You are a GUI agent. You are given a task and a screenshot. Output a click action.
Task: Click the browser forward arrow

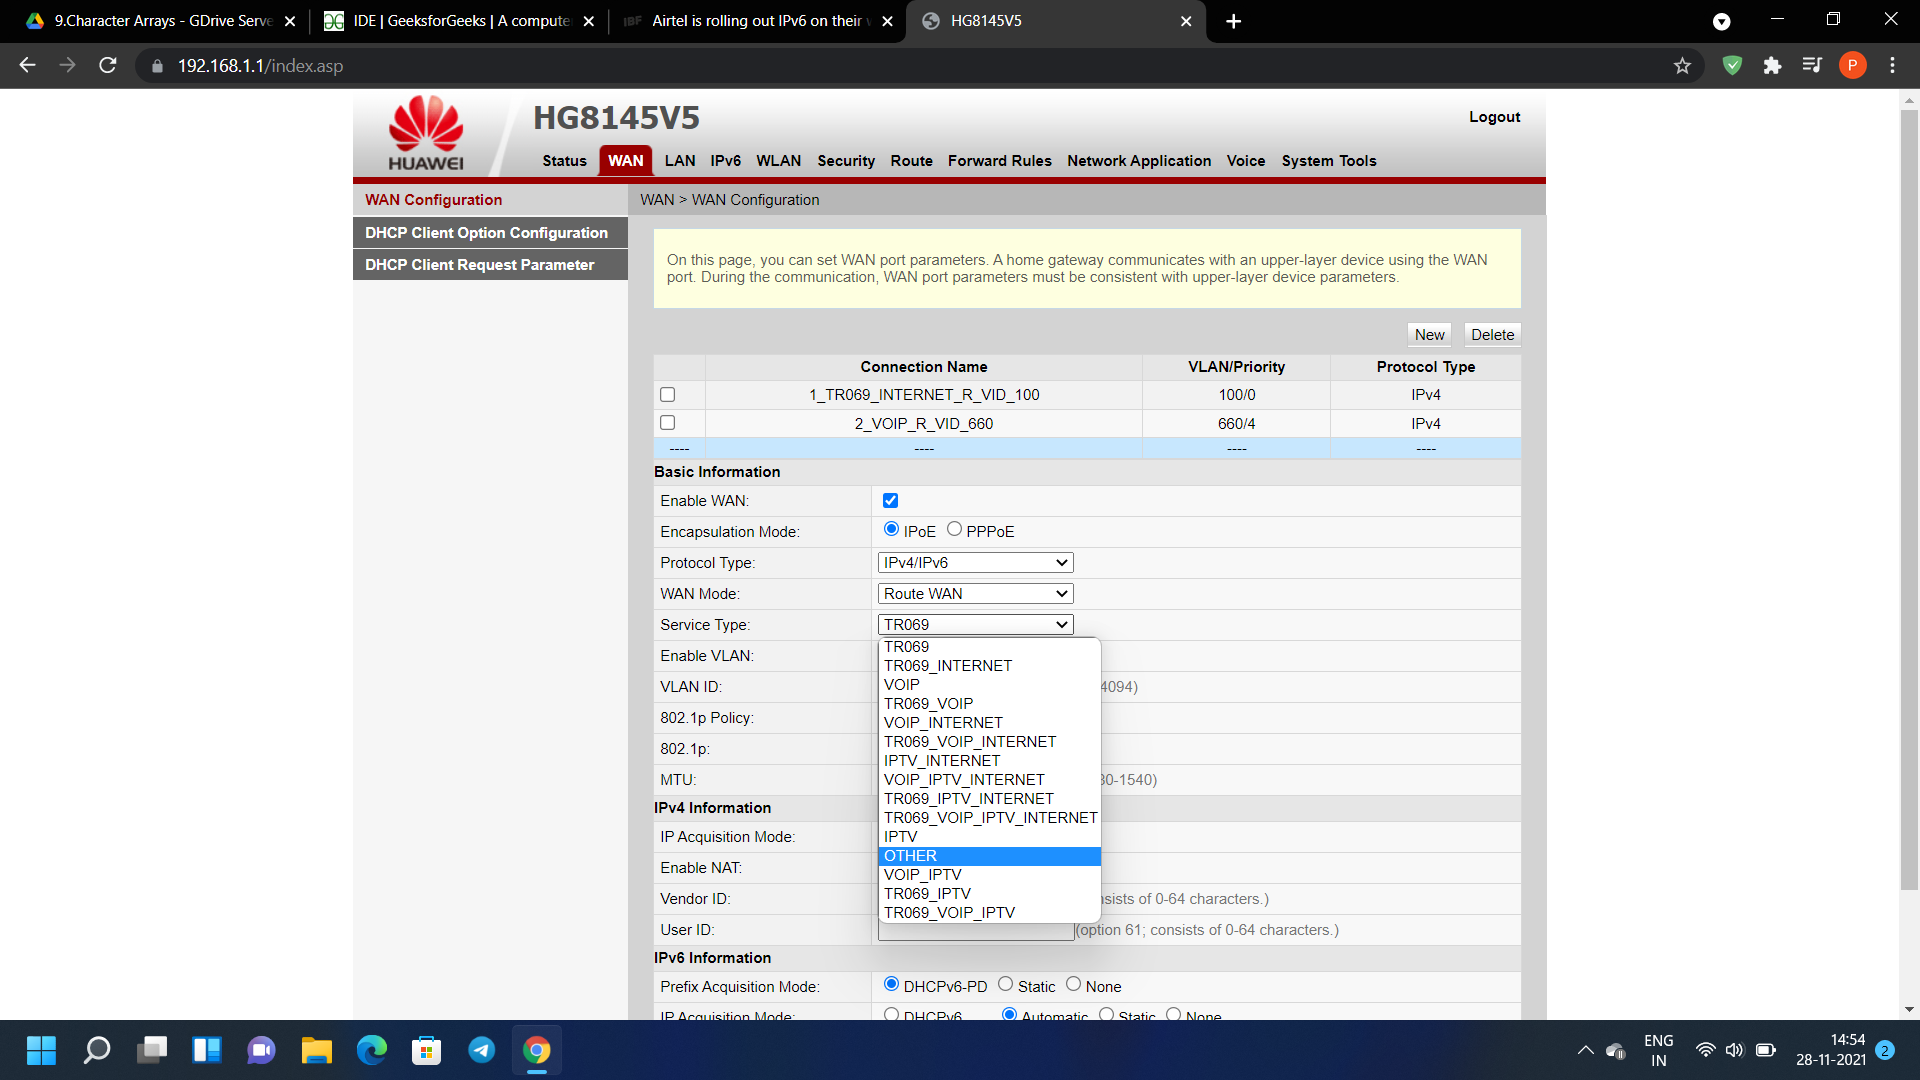(x=67, y=65)
